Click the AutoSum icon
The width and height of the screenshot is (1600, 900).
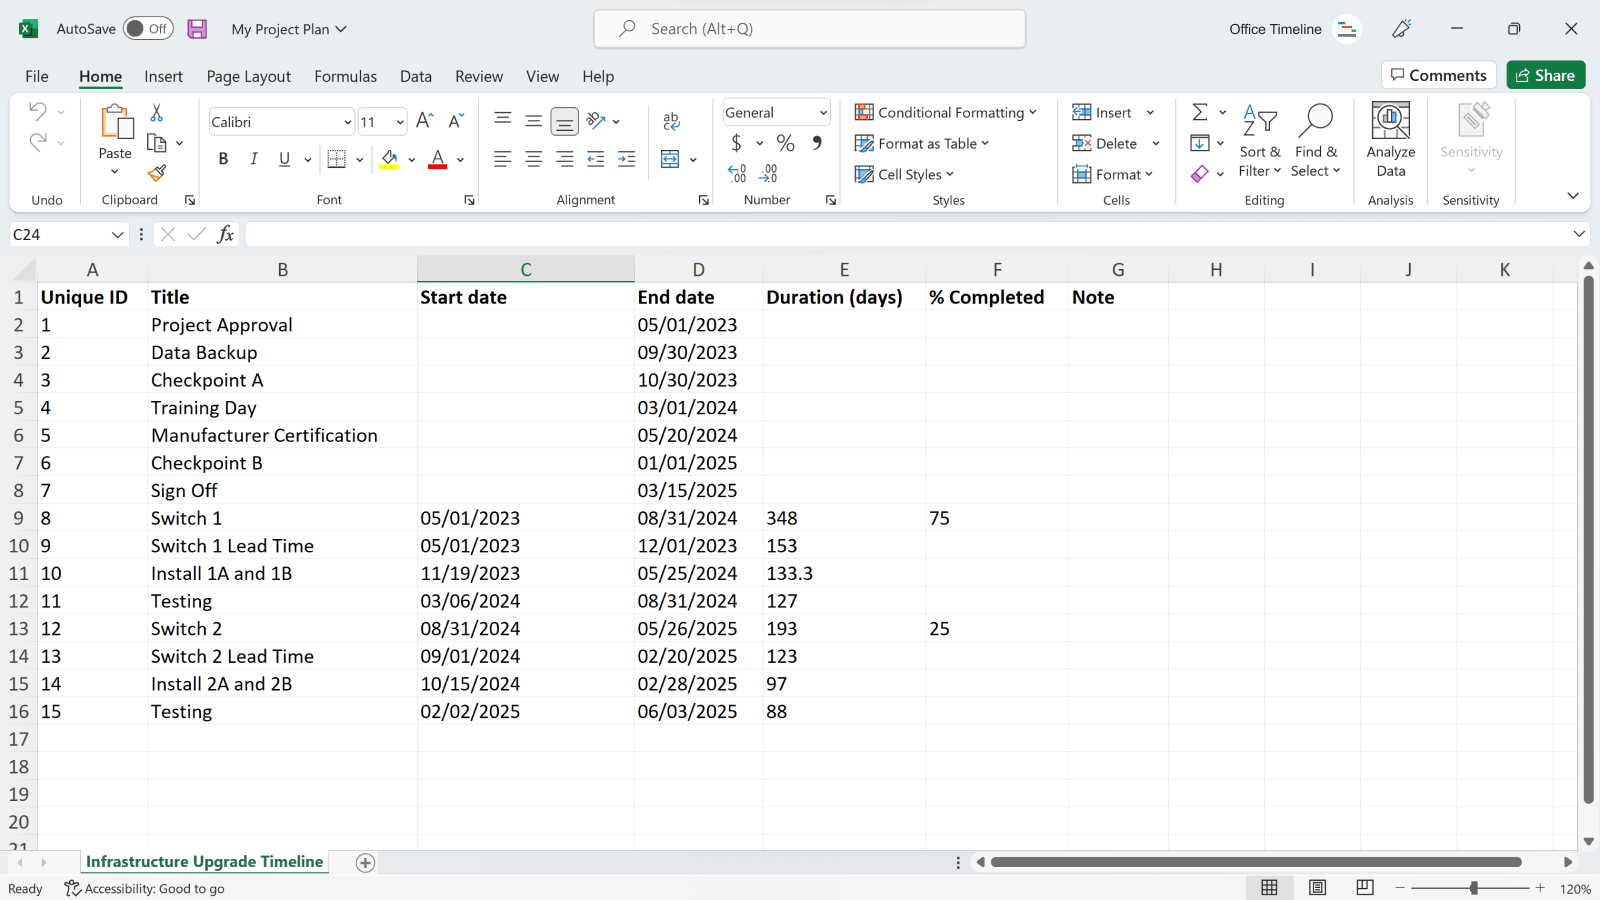point(1201,112)
